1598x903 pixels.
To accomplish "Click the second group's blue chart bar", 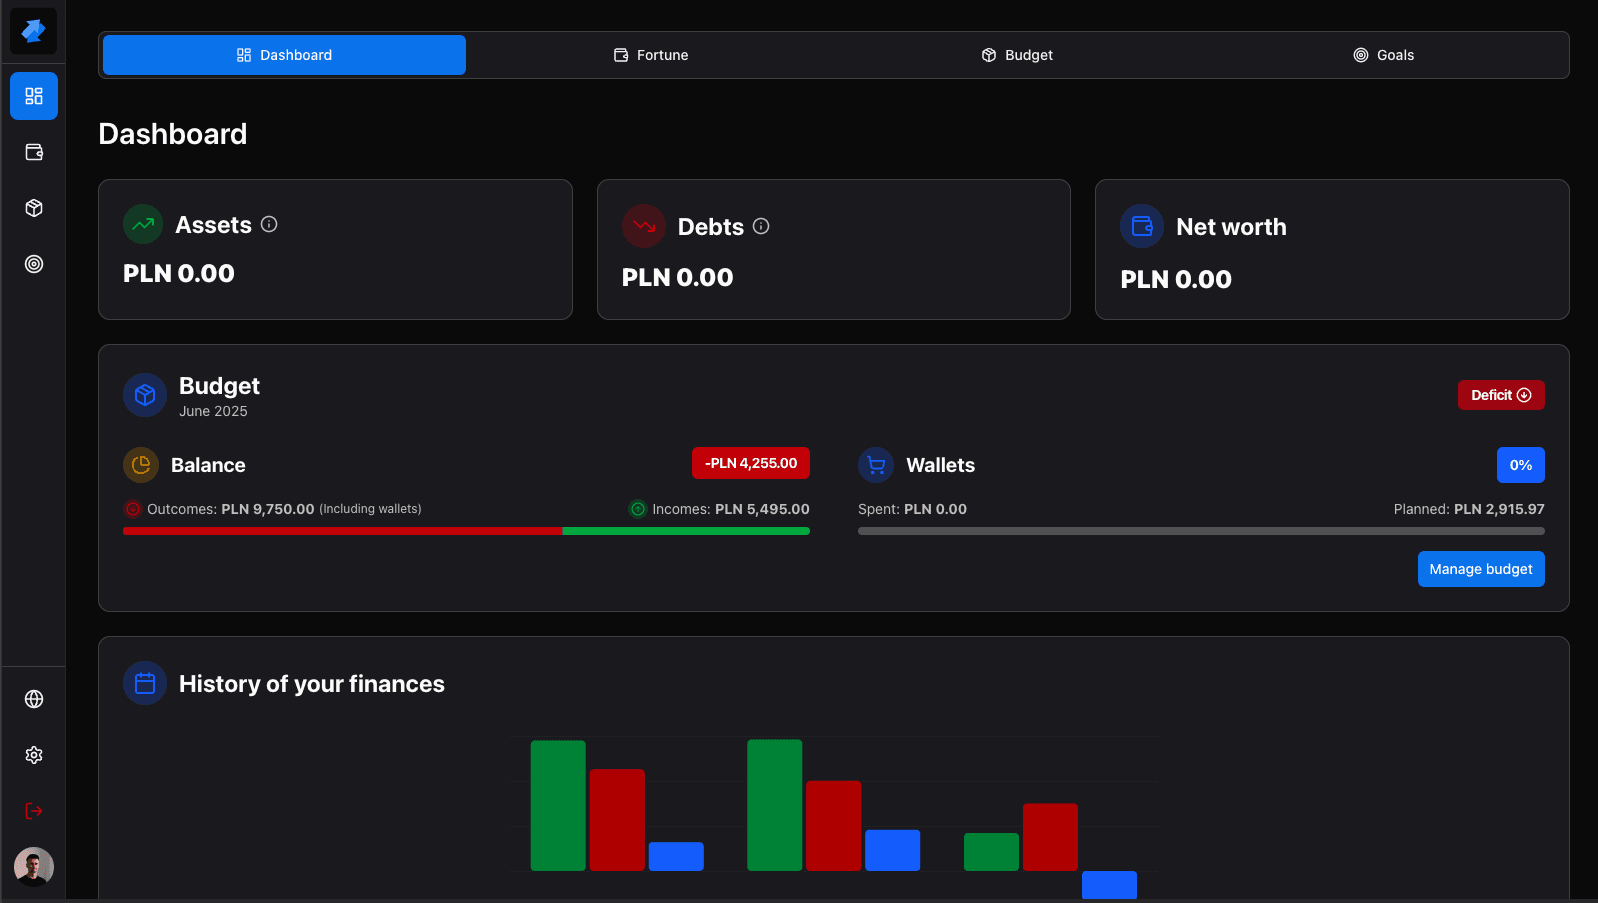I will point(892,850).
